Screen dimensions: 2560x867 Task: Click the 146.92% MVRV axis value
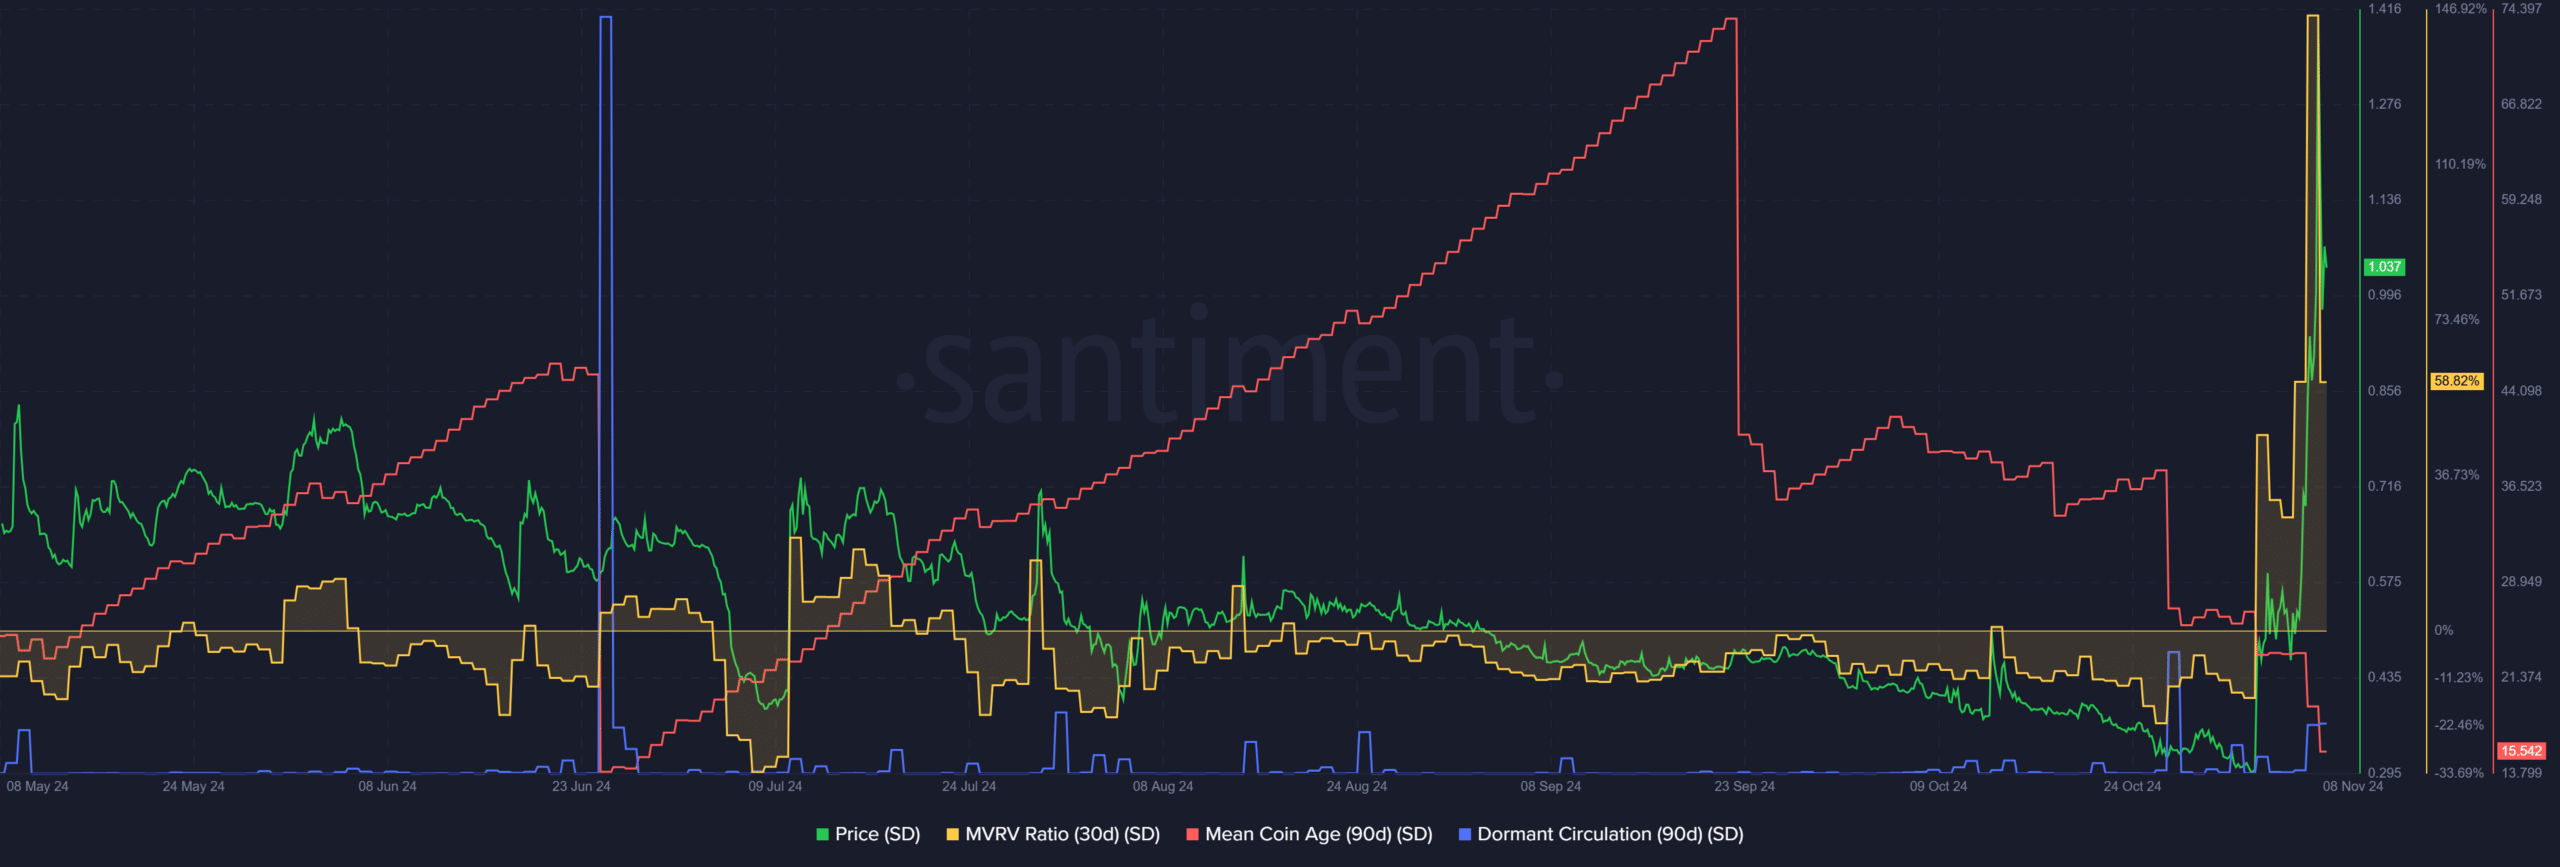coord(2460,9)
